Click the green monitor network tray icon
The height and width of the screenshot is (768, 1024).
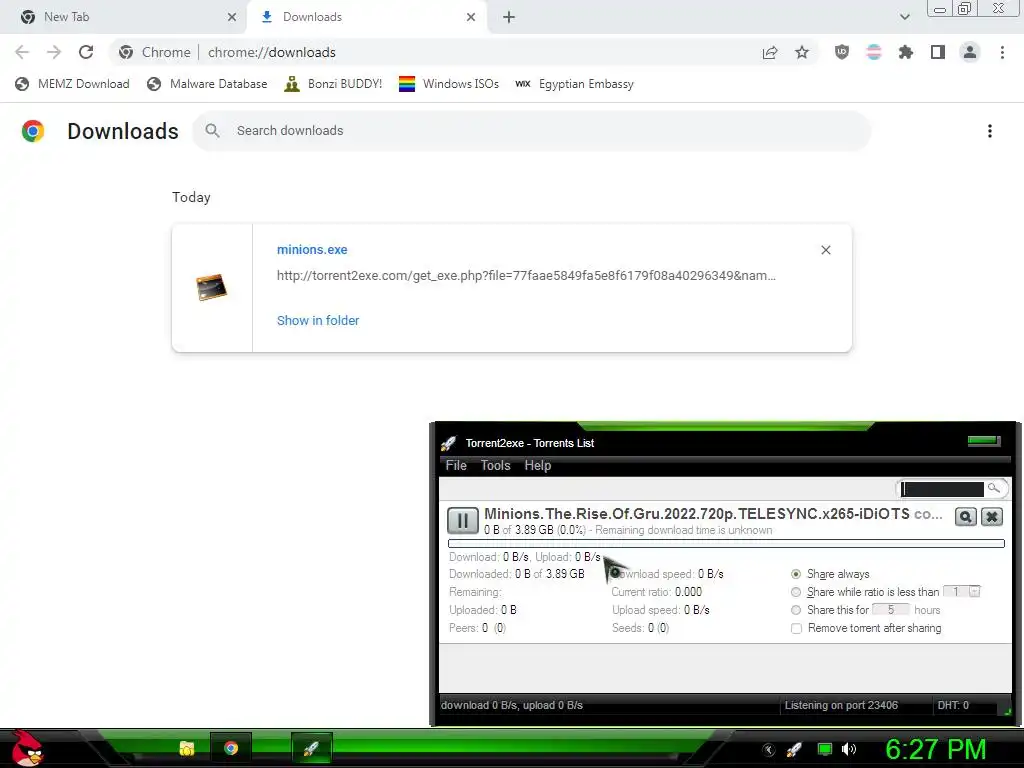825,749
